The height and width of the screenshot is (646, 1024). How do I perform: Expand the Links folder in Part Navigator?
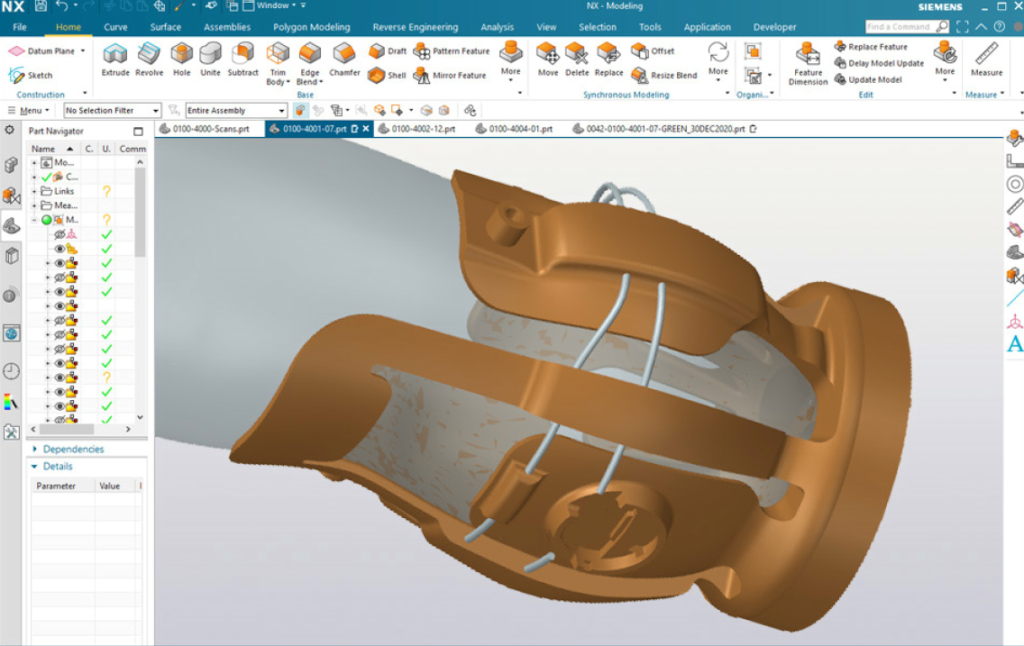coord(34,191)
